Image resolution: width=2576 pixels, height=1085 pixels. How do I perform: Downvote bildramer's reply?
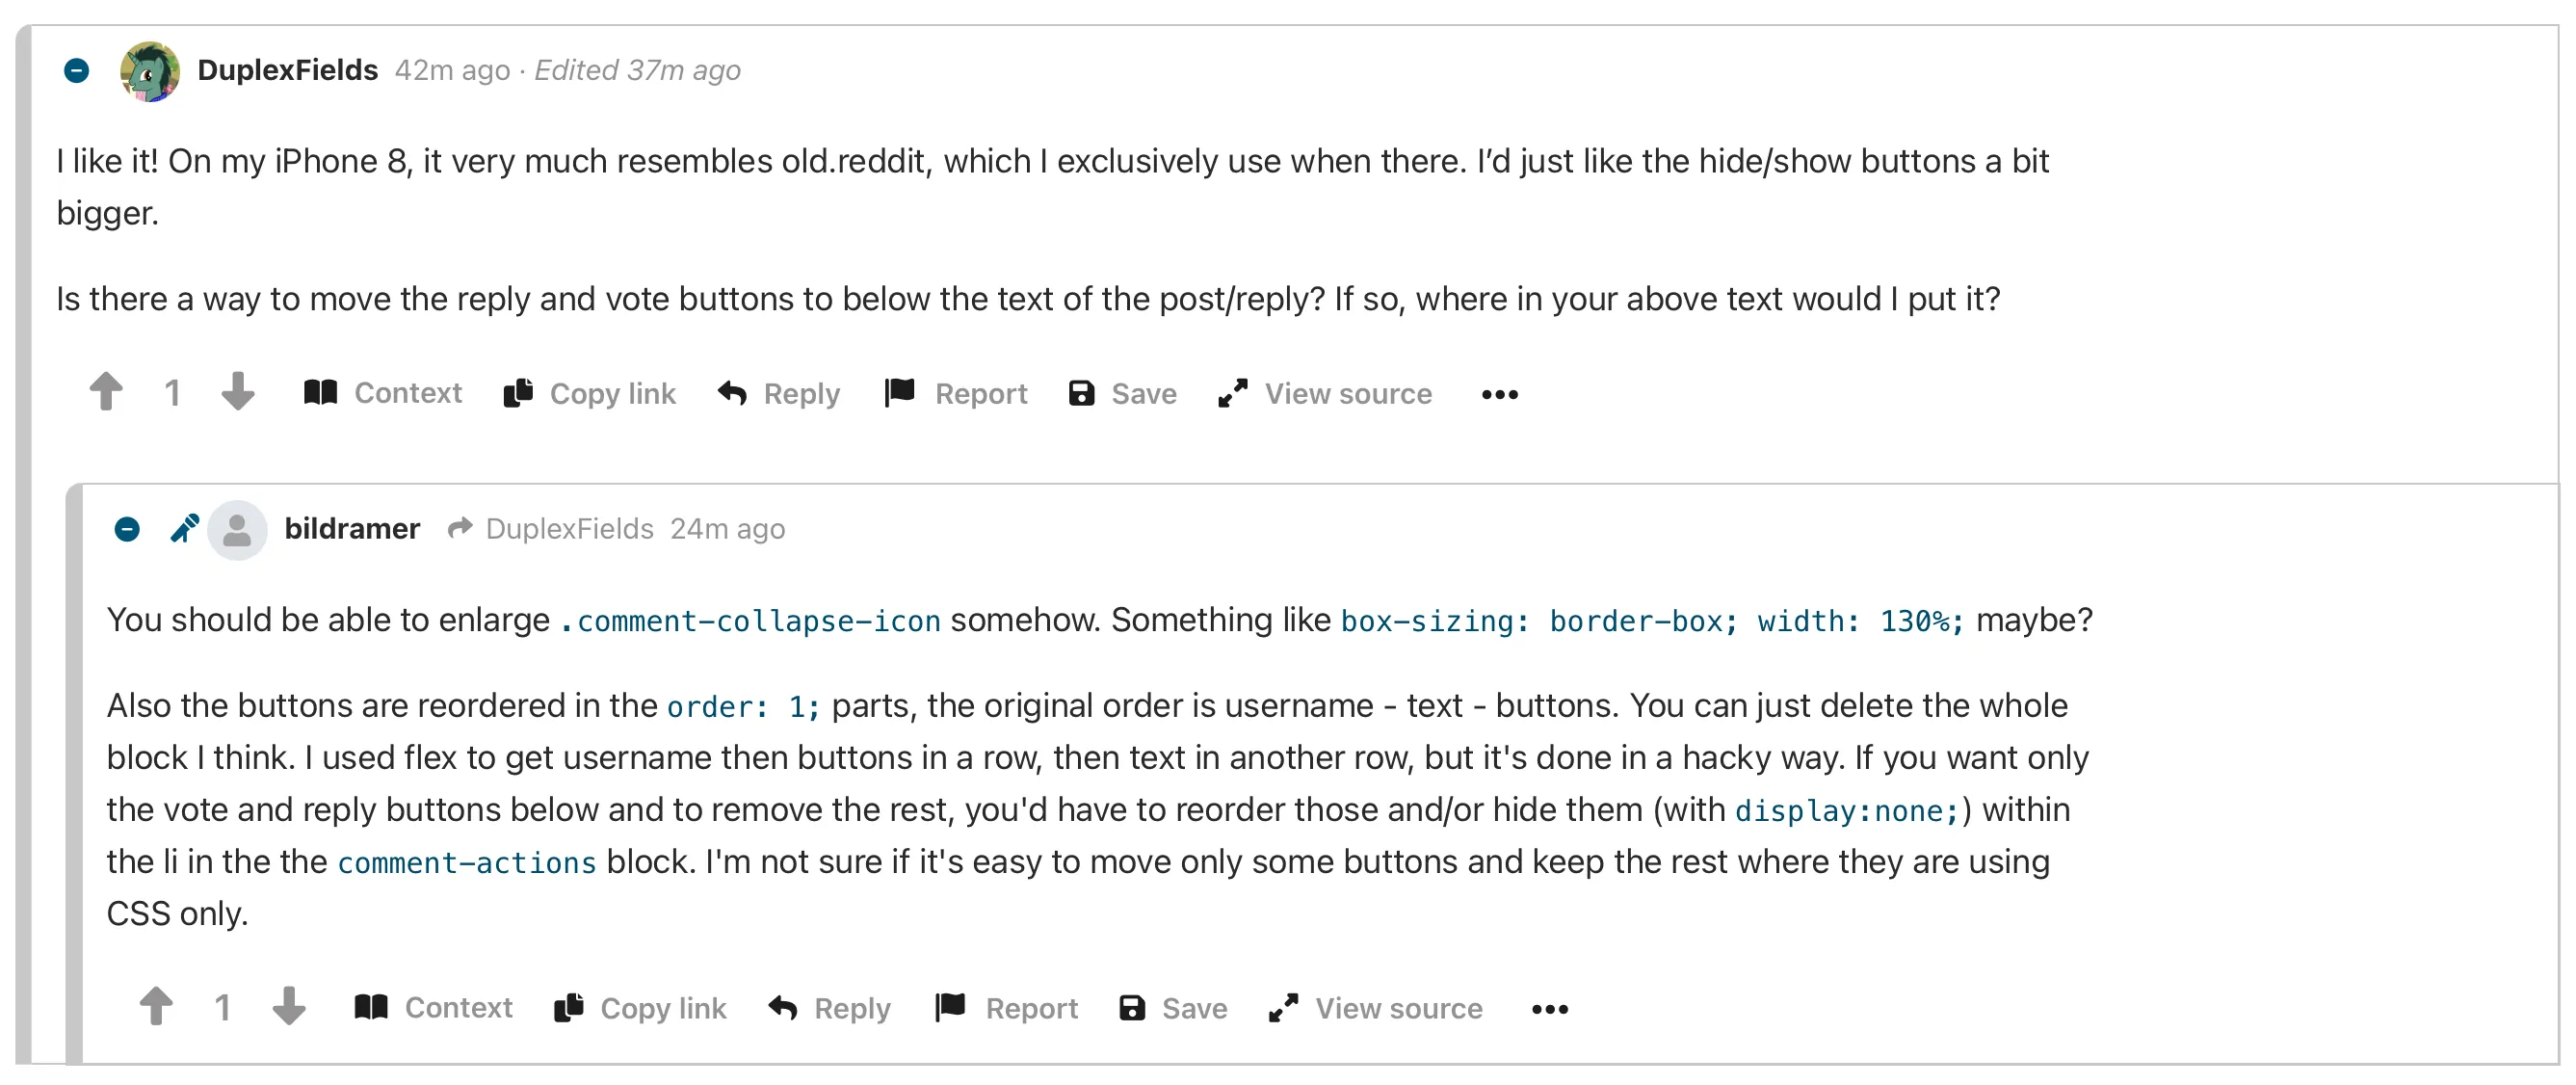coord(289,1007)
